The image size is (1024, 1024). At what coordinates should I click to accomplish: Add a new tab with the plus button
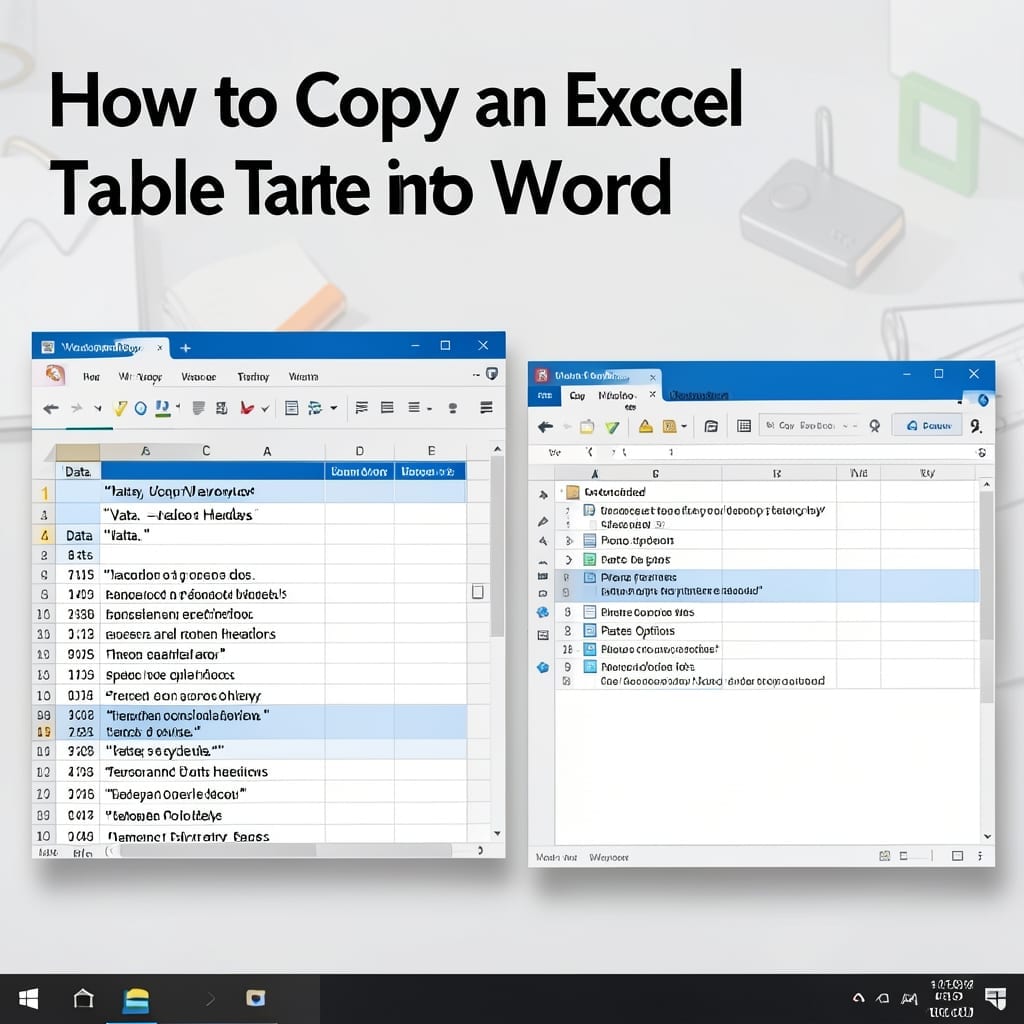(x=185, y=348)
